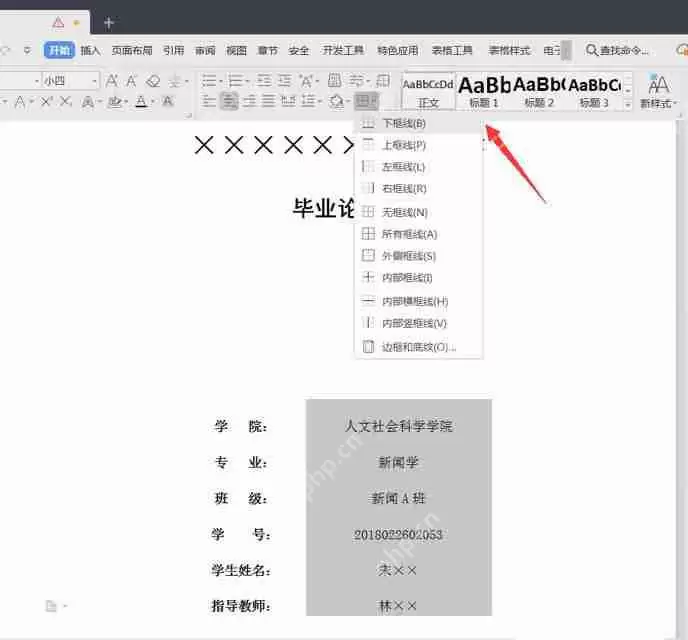Switch to the 页面布局 tab
688x640 pixels.
click(x=132, y=50)
